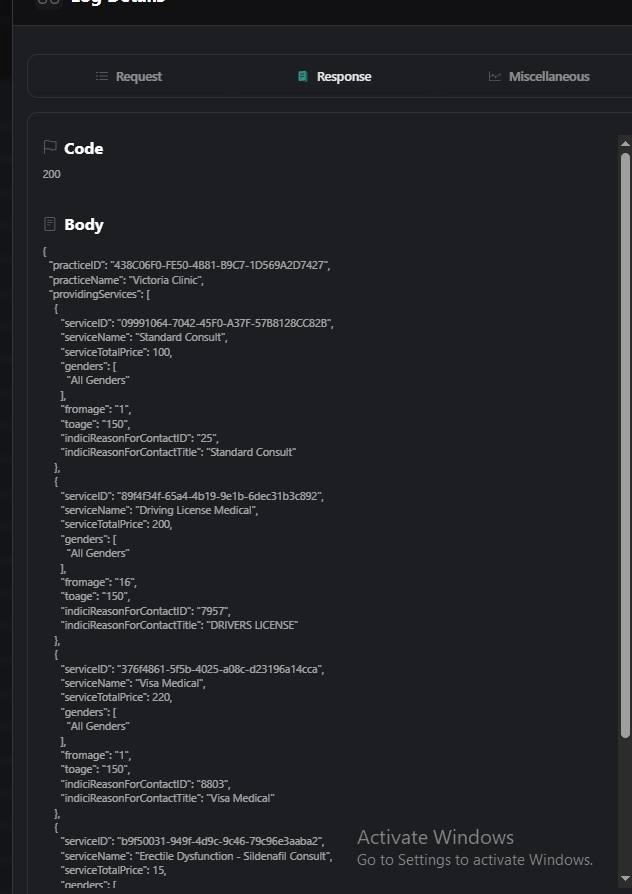Open the Miscellaneous tab

(x=548, y=76)
